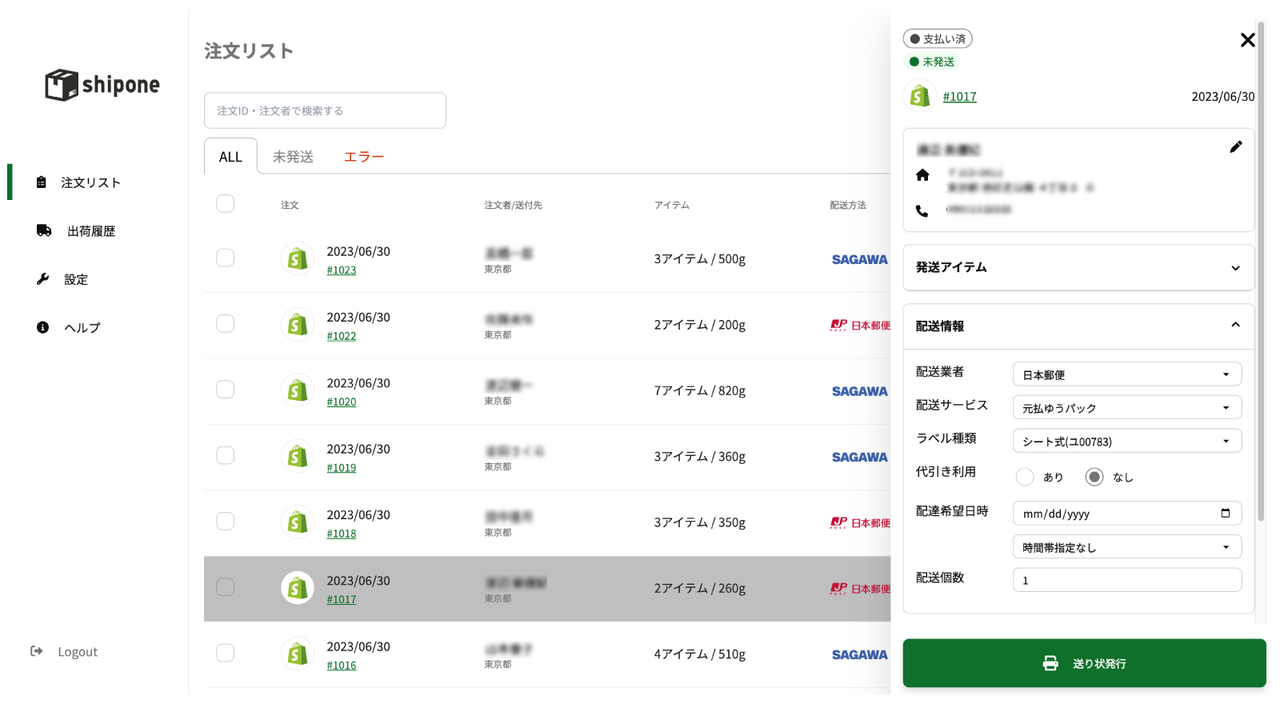Open the 配送業者 dropdown
Viewport: 1280px width, 720px height.
click(x=1127, y=374)
